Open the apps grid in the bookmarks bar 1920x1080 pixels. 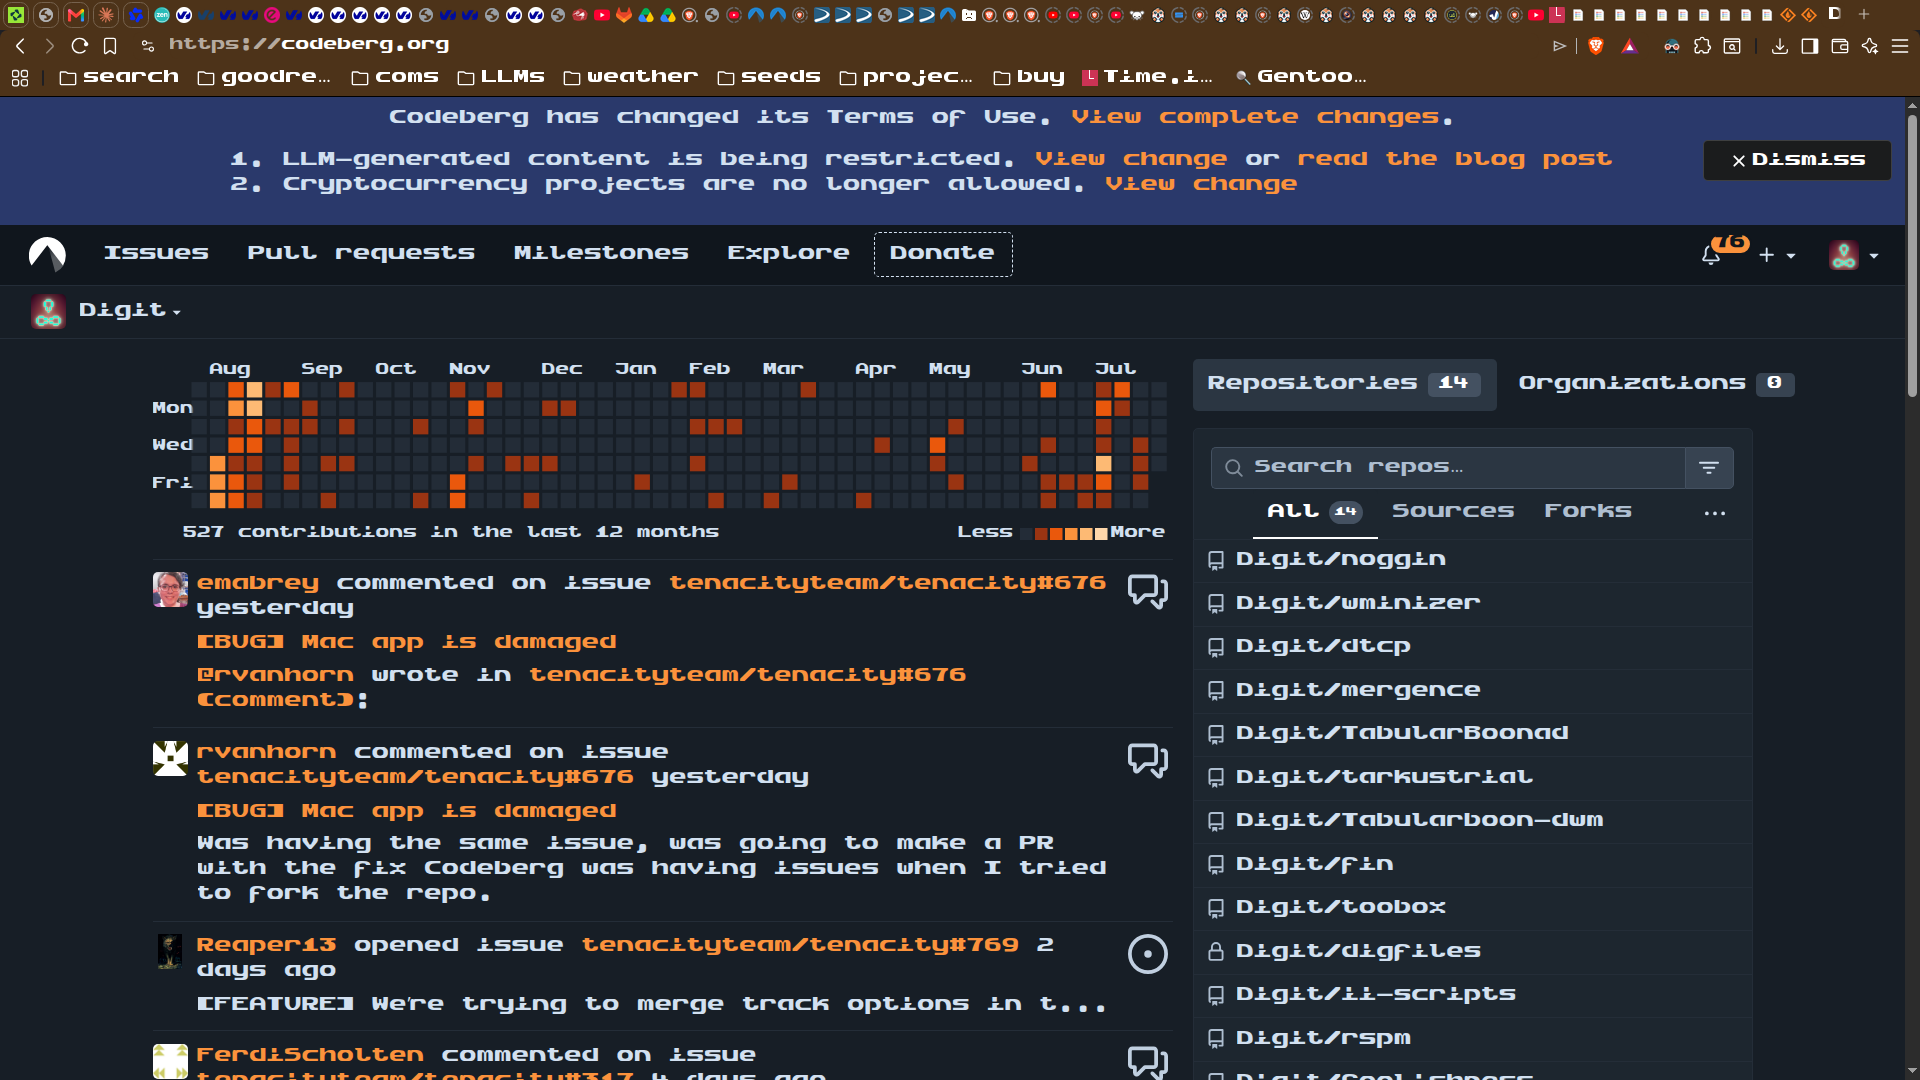coord(20,78)
